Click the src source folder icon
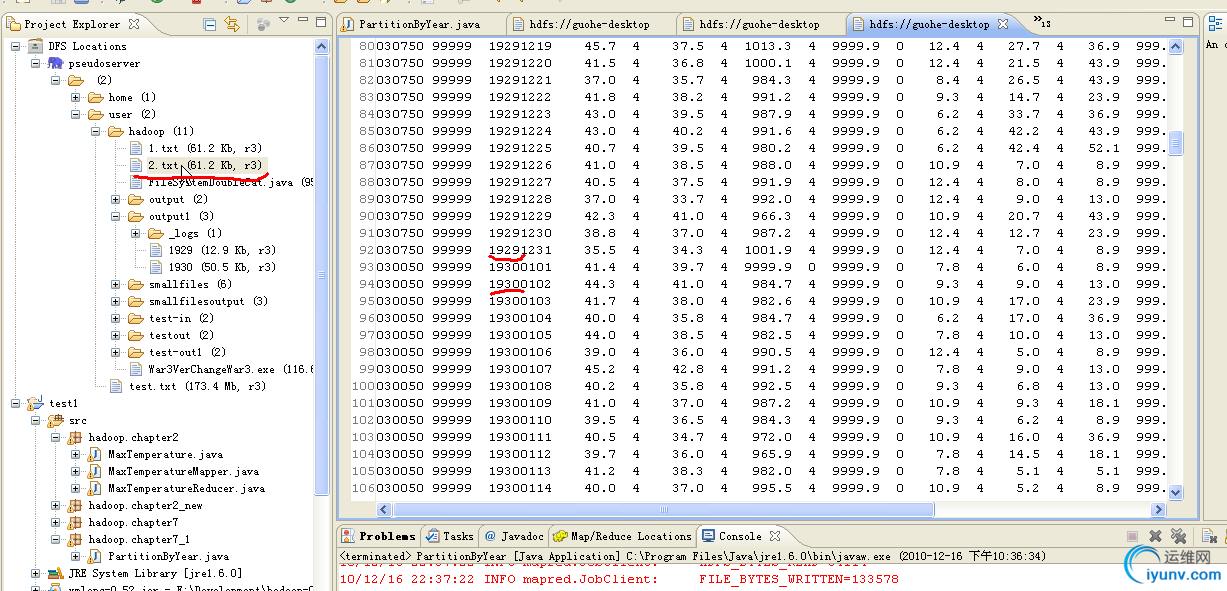1227x591 pixels. (56, 420)
